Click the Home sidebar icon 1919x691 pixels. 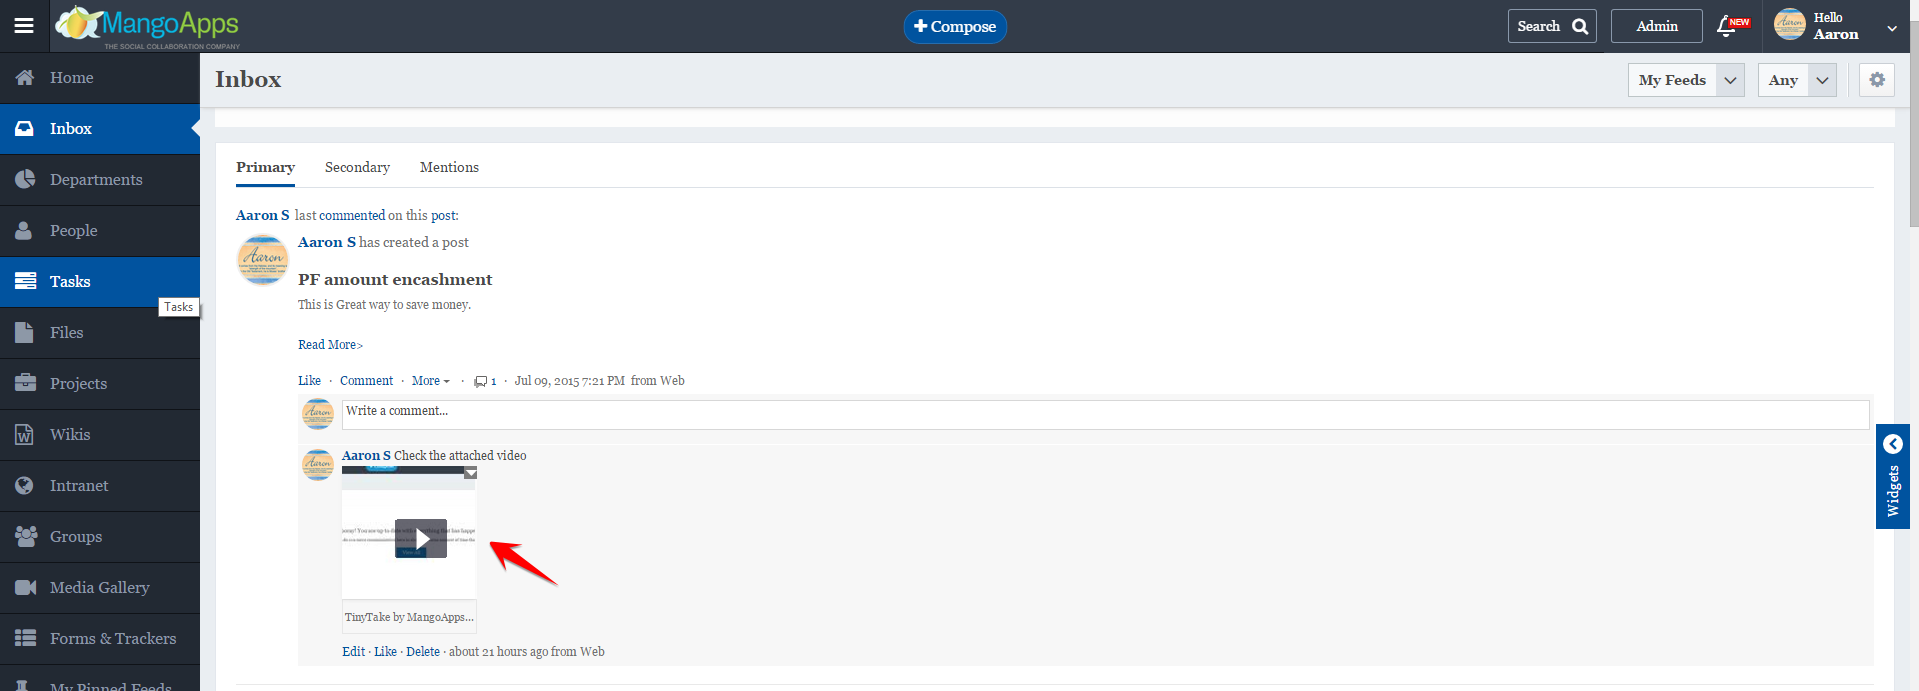click(25, 78)
